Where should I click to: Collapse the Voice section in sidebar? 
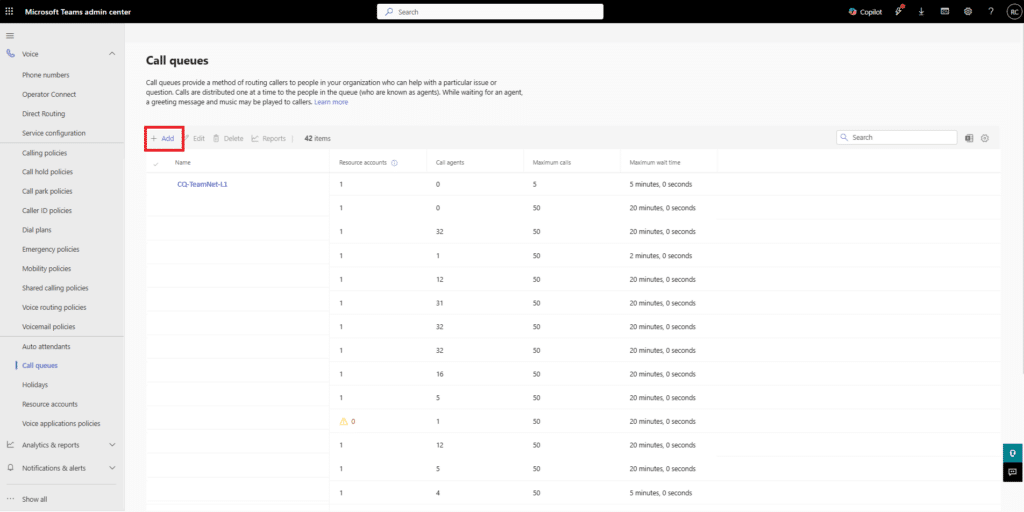pyautogui.click(x=112, y=53)
